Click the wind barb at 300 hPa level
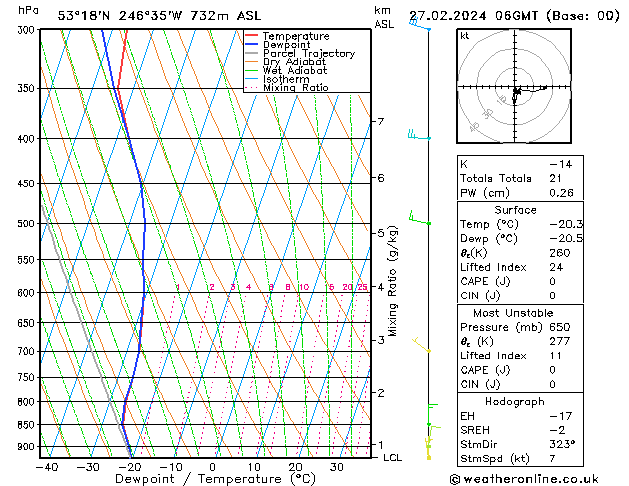The width and height of the screenshot is (629, 486). click(420, 25)
